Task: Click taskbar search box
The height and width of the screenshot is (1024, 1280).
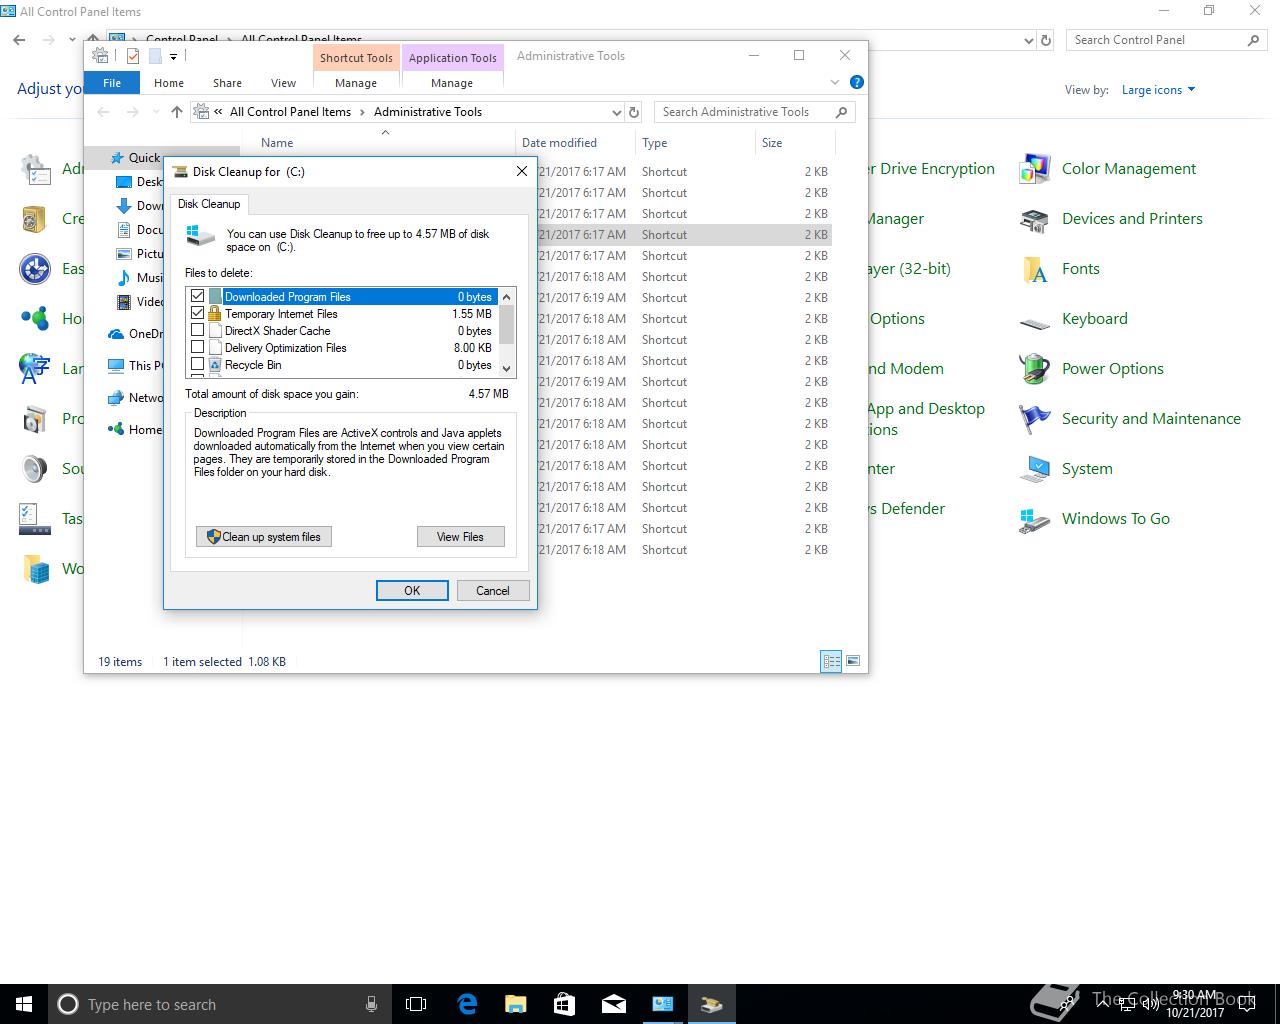Action: (x=220, y=1004)
